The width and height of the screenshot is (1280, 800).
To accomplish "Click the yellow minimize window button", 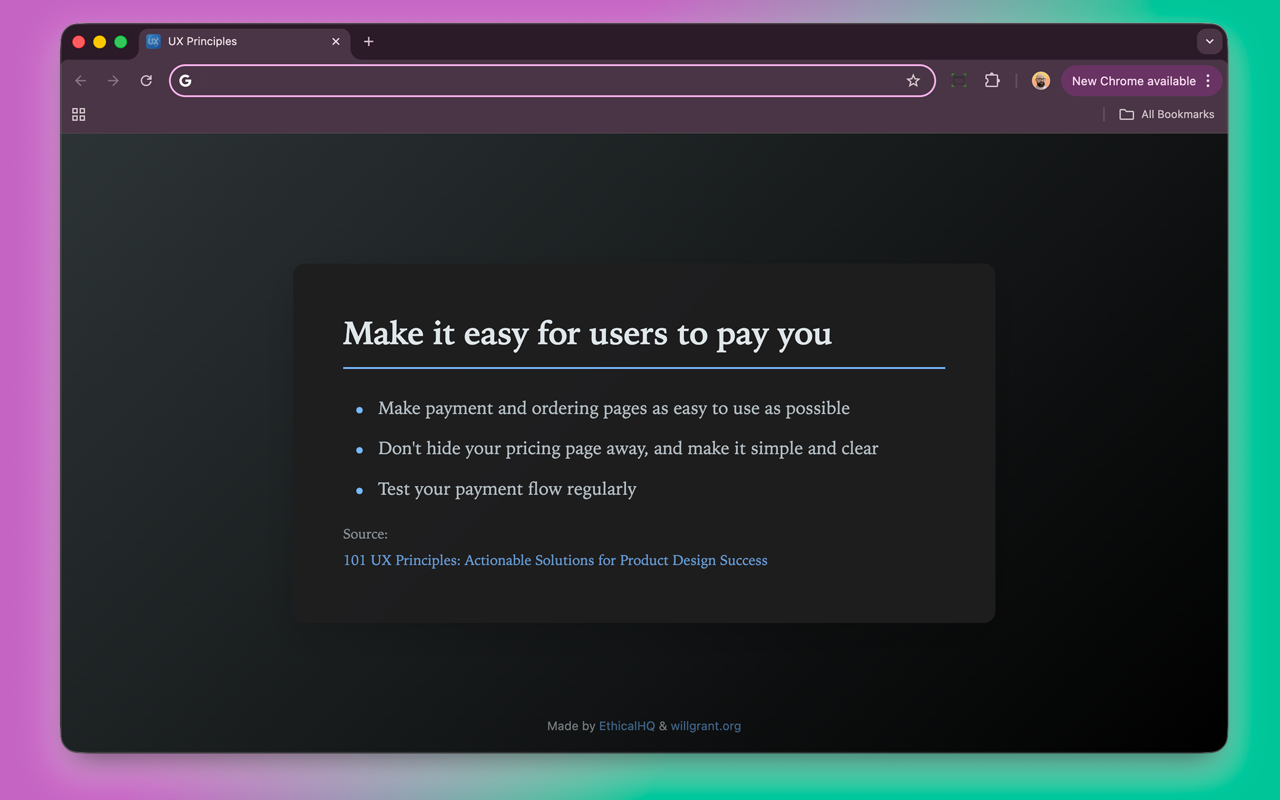I will (100, 42).
